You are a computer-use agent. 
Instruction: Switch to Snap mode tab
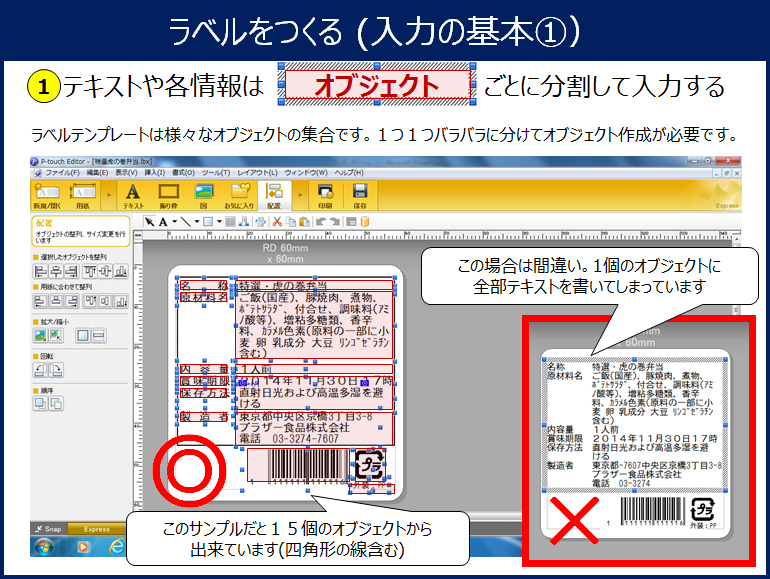click(48, 529)
